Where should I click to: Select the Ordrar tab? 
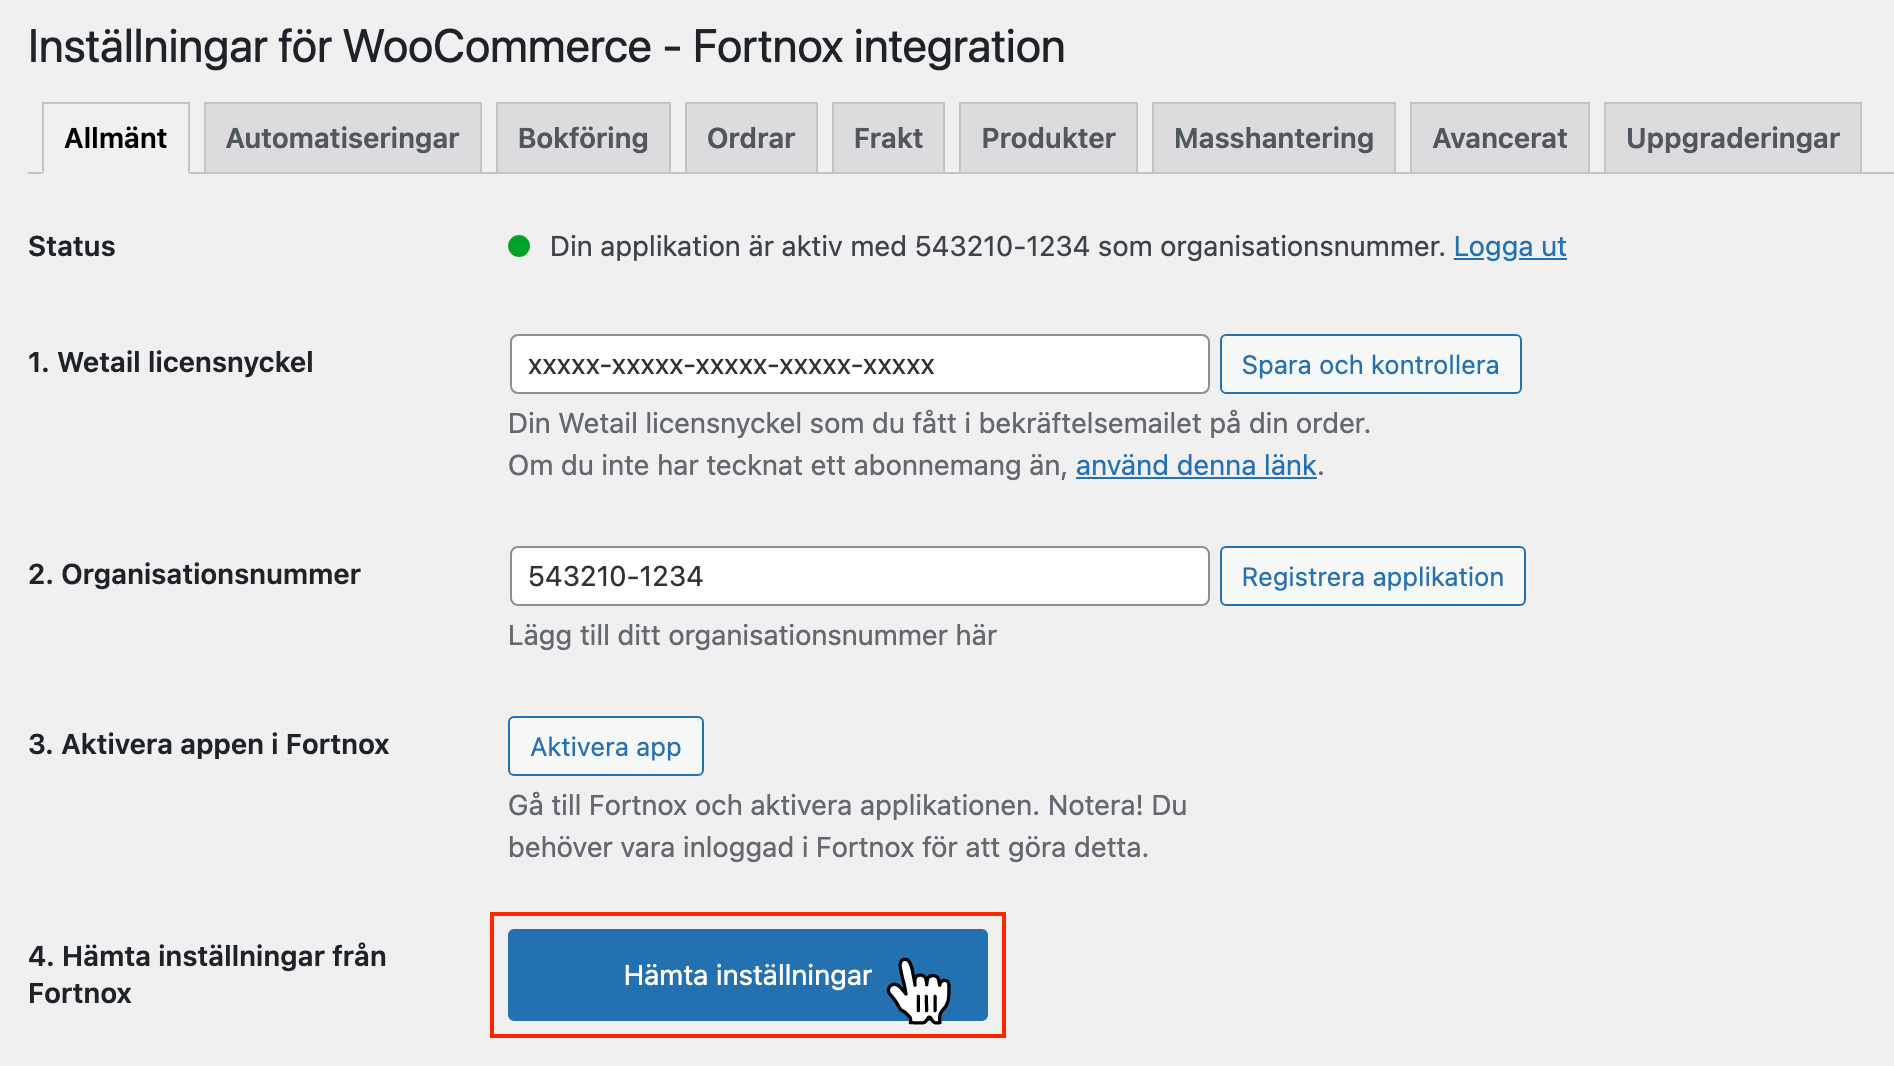click(751, 138)
